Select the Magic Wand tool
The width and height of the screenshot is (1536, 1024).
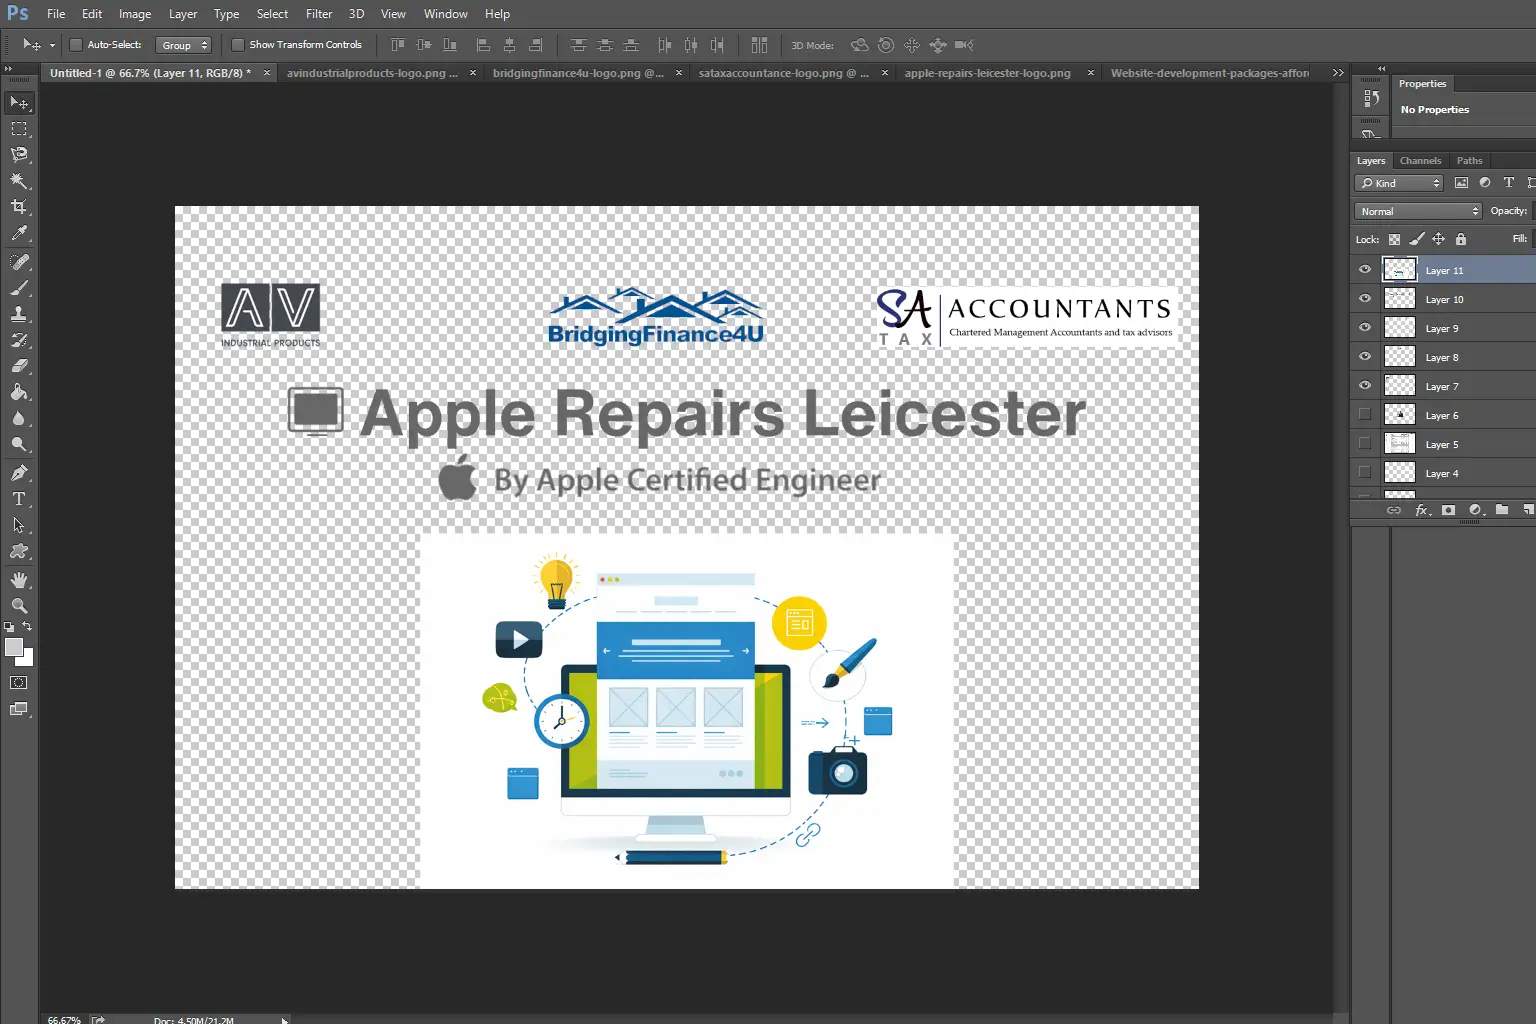pos(19,181)
